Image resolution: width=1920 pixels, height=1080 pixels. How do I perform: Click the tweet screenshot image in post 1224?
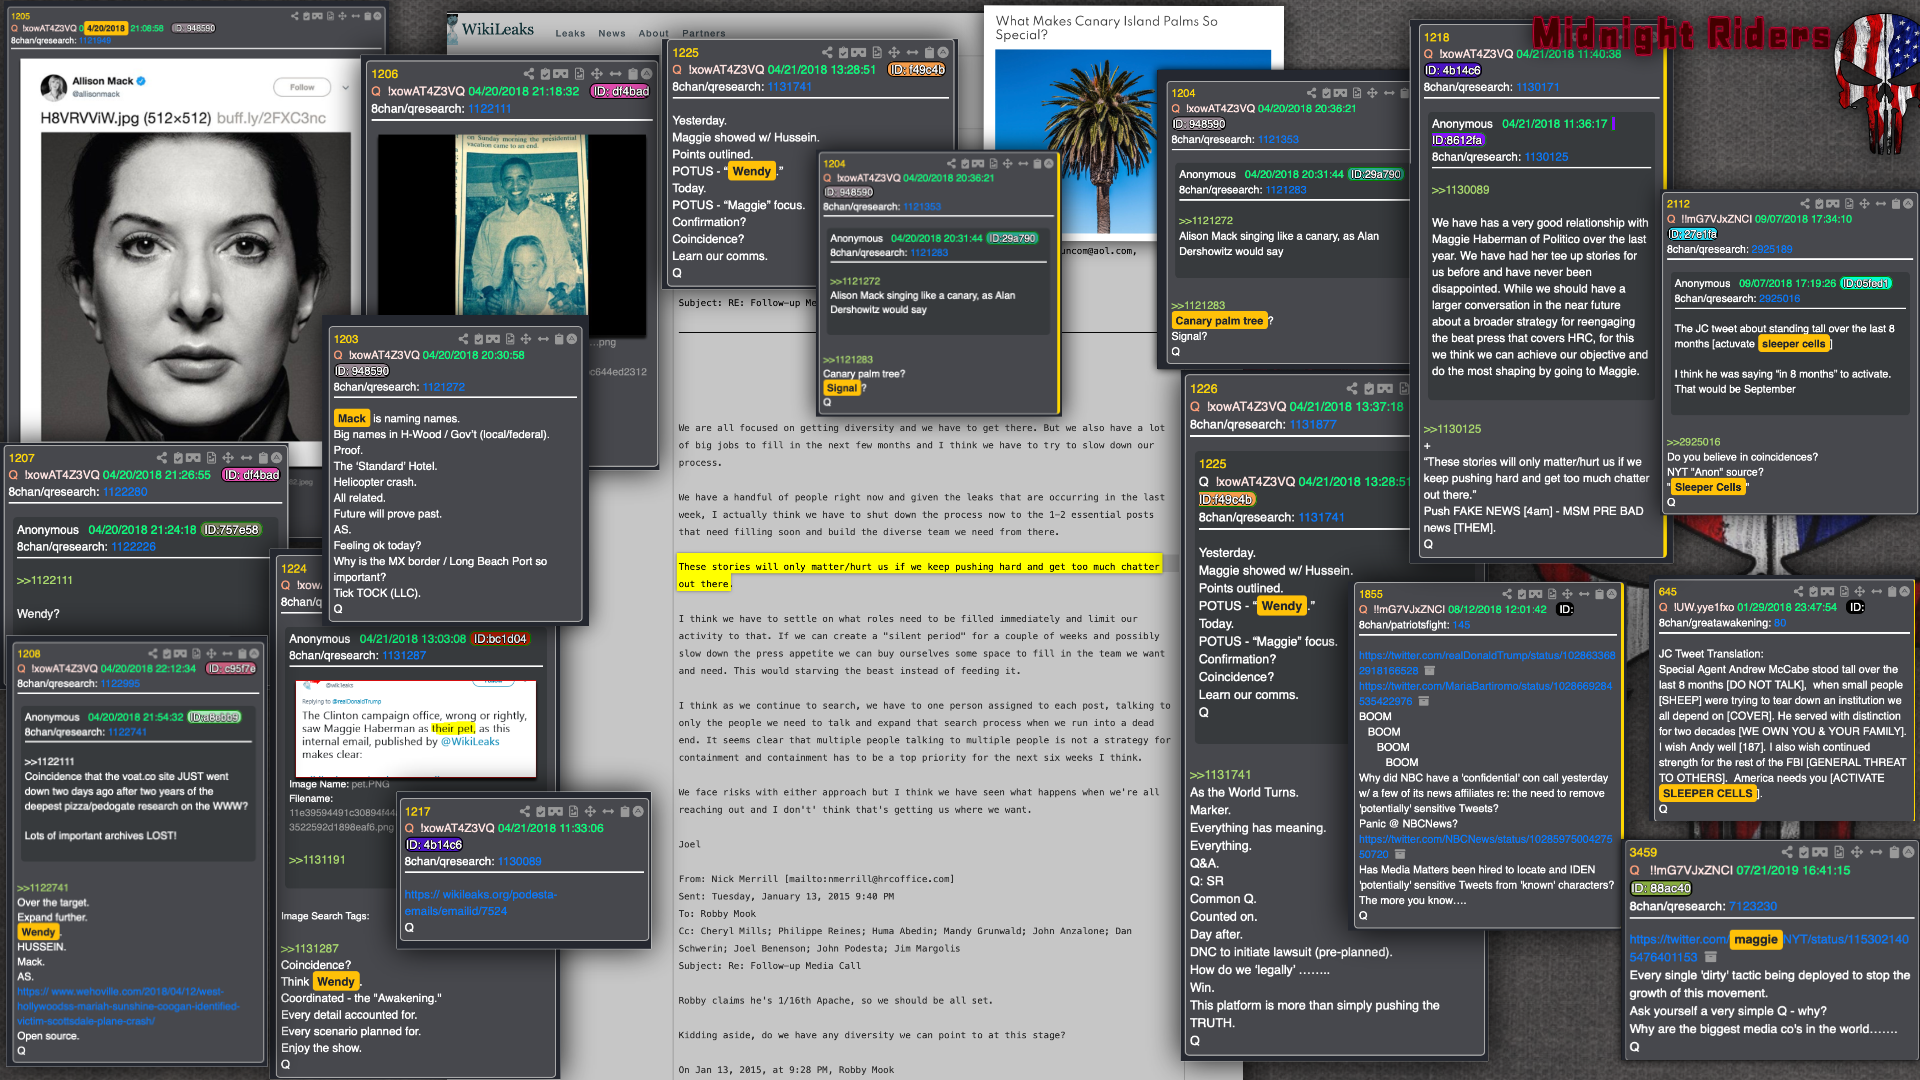pyautogui.click(x=417, y=727)
